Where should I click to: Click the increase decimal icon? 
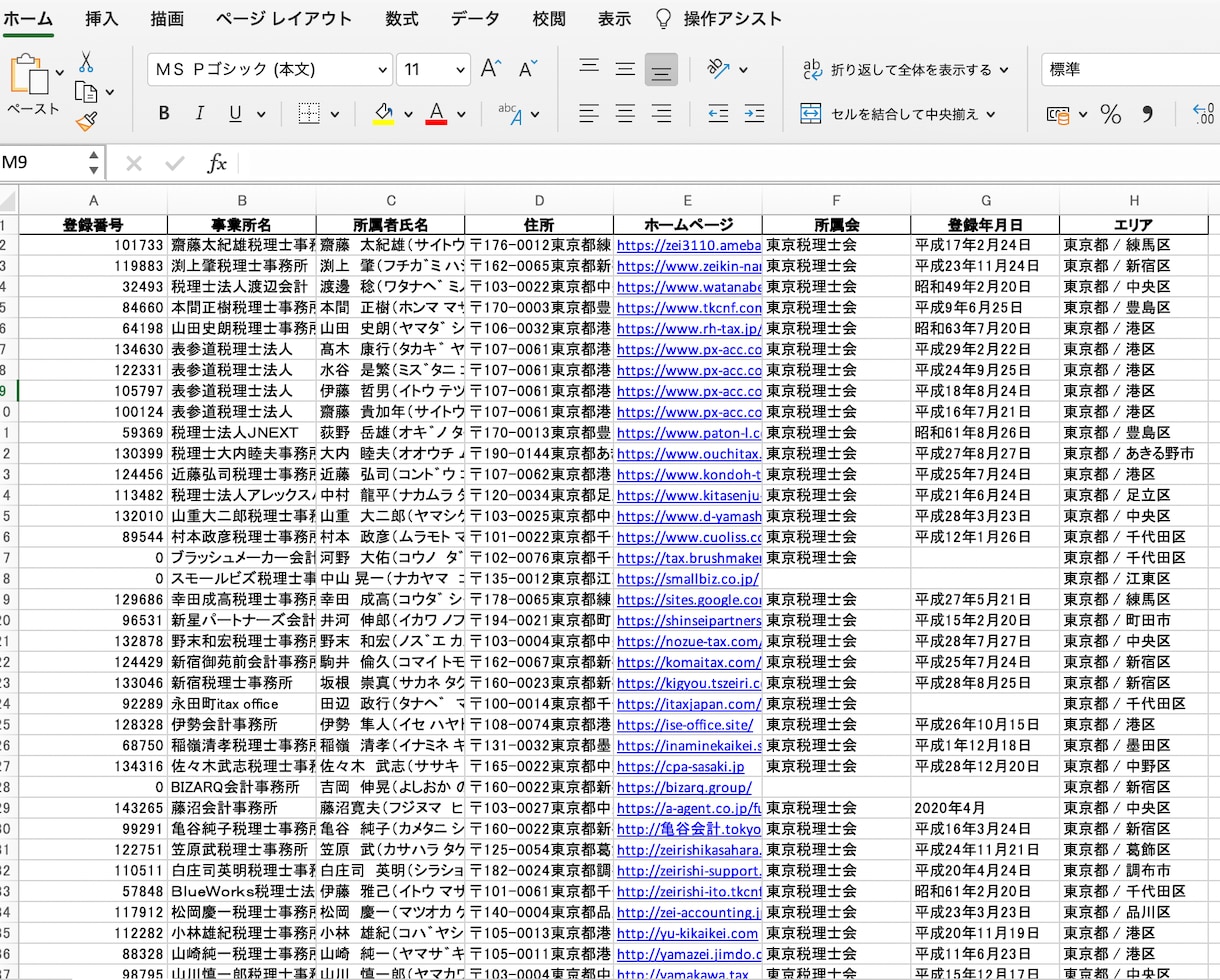point(1204,114)
